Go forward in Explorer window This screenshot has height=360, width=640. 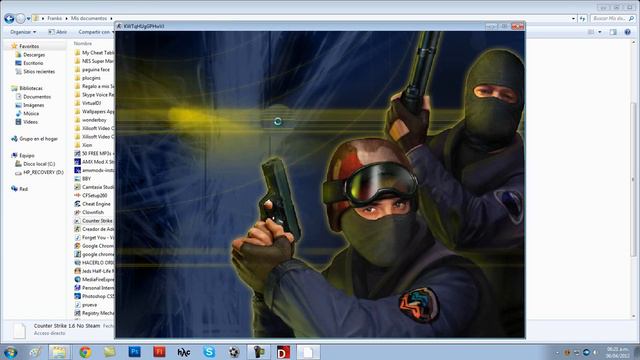20,18
